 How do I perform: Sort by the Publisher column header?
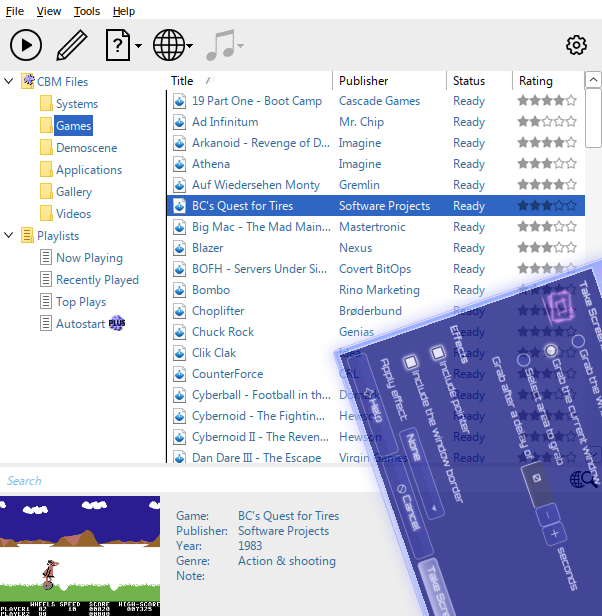pos(389,81)
